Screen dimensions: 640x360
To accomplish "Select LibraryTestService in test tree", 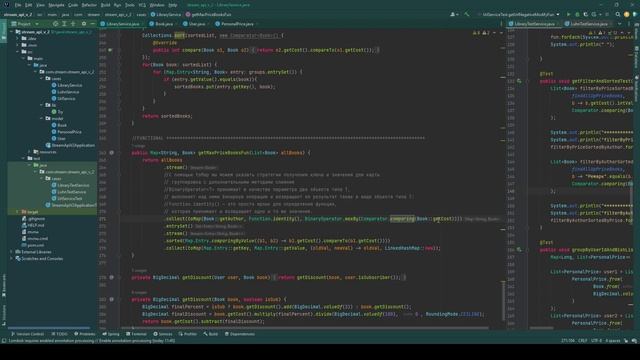I will (x=70, y=185).
